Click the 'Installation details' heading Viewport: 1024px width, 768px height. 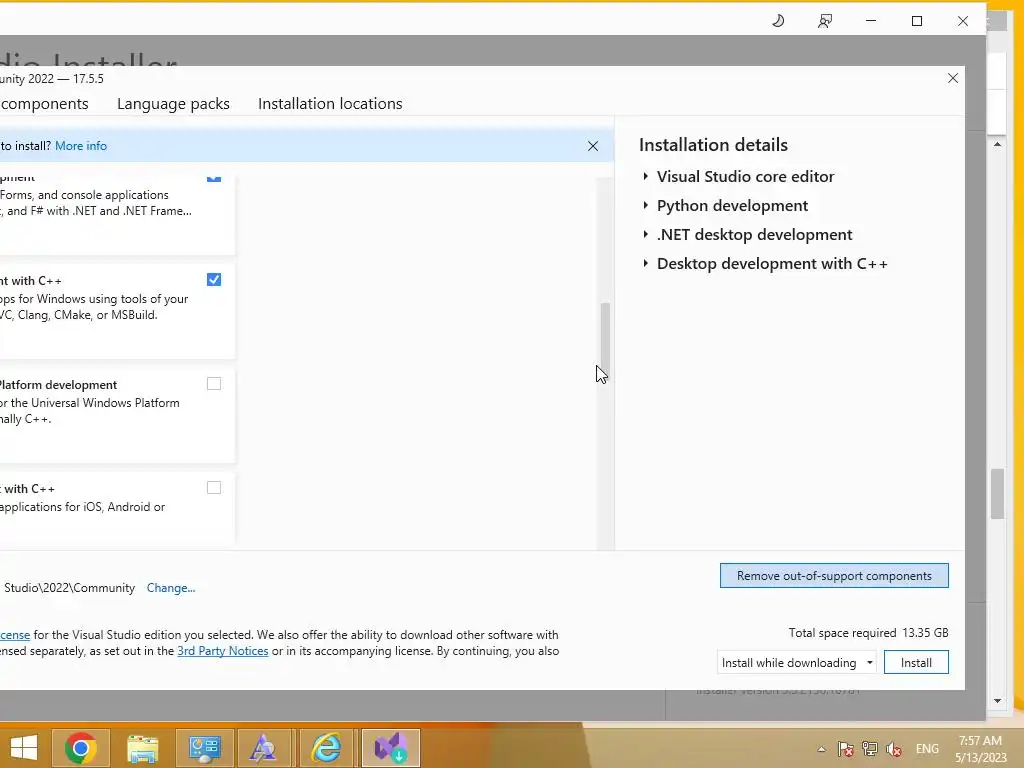[713, 145]
